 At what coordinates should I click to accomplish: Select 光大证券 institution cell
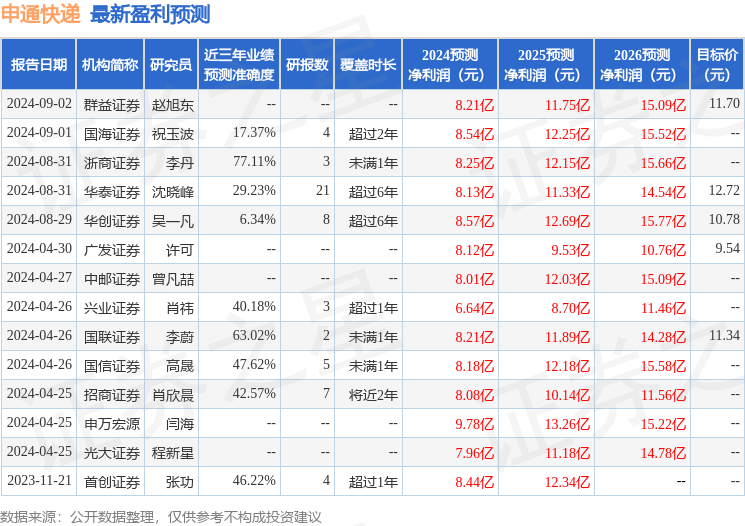coord(112,453)
